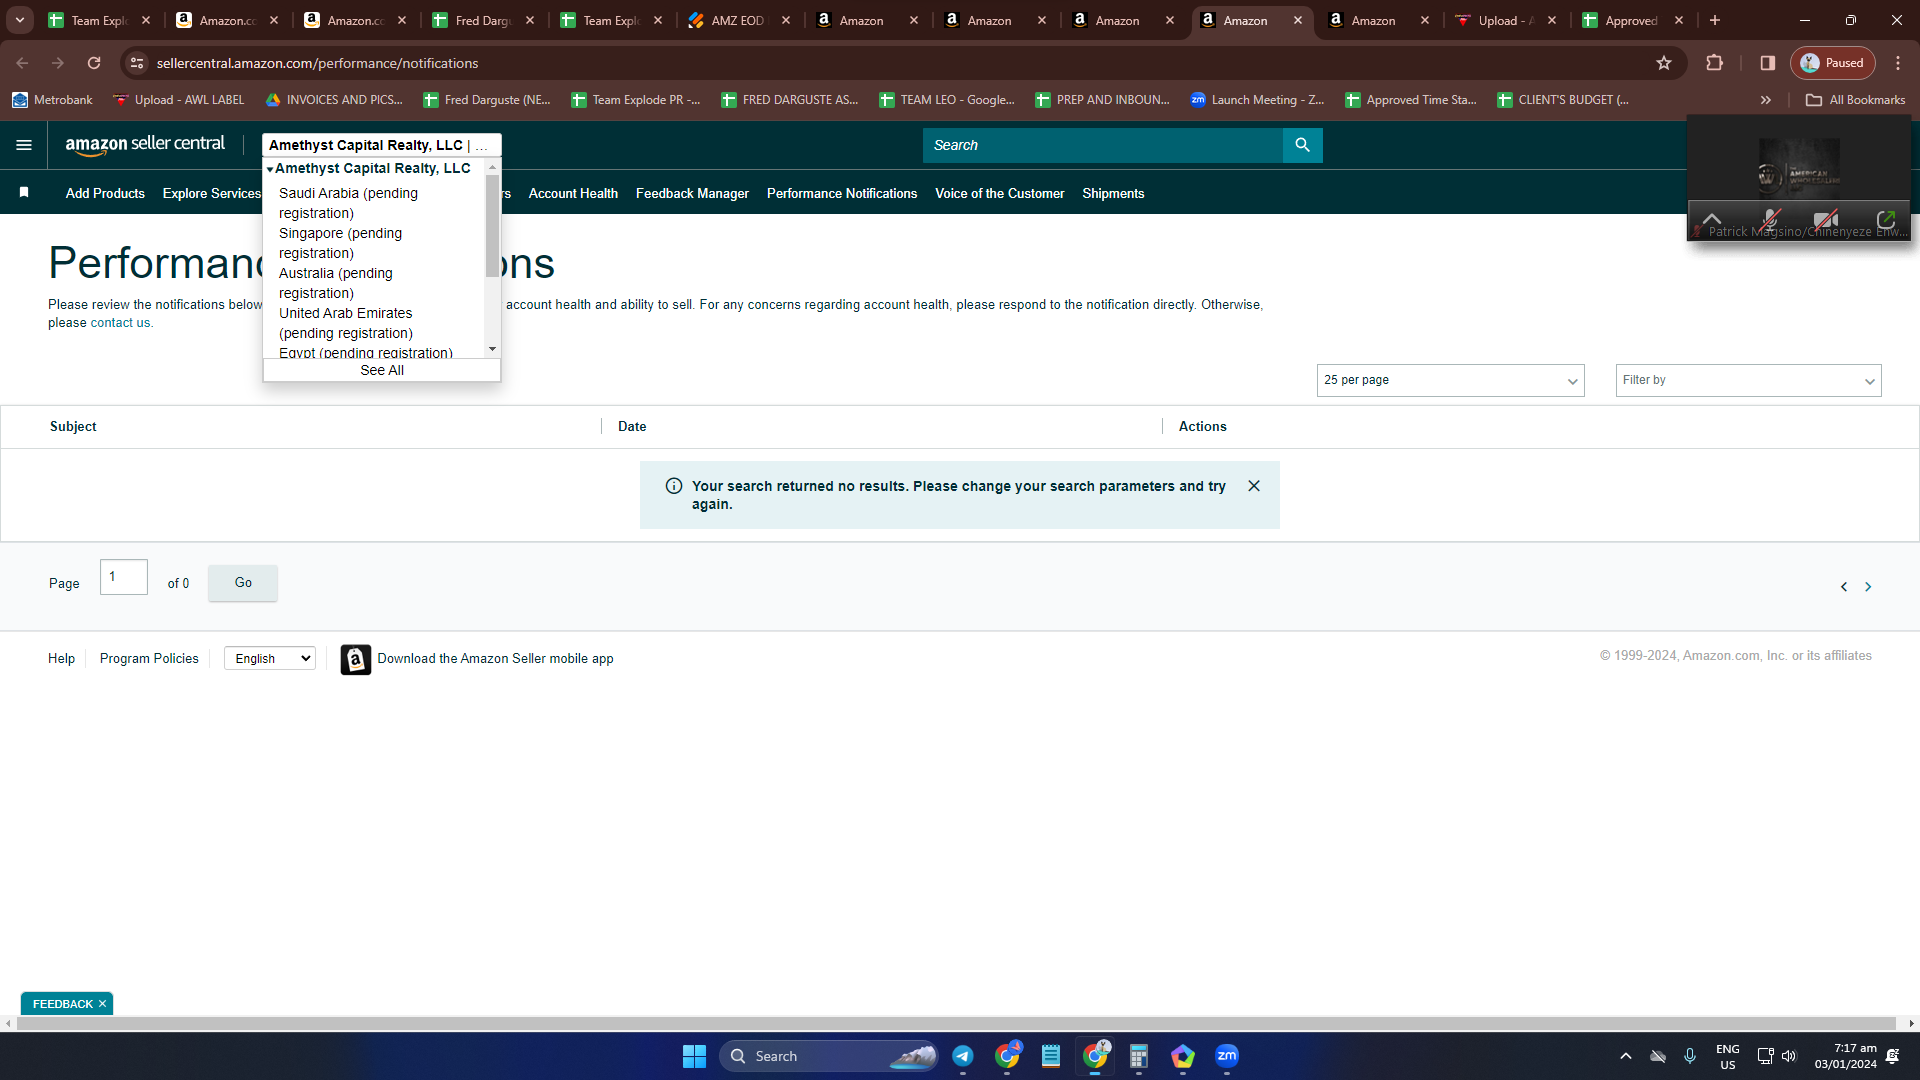Expand the 25 per page dropdown
The width and height of the screenshot is (1920, 1080).
1450,380
